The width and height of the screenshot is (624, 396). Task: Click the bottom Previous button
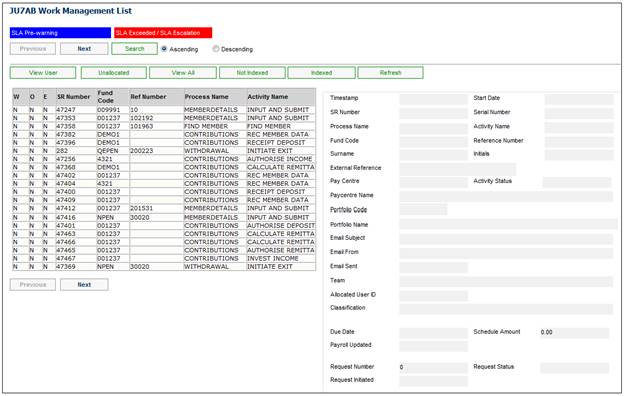tap(33, 285)
